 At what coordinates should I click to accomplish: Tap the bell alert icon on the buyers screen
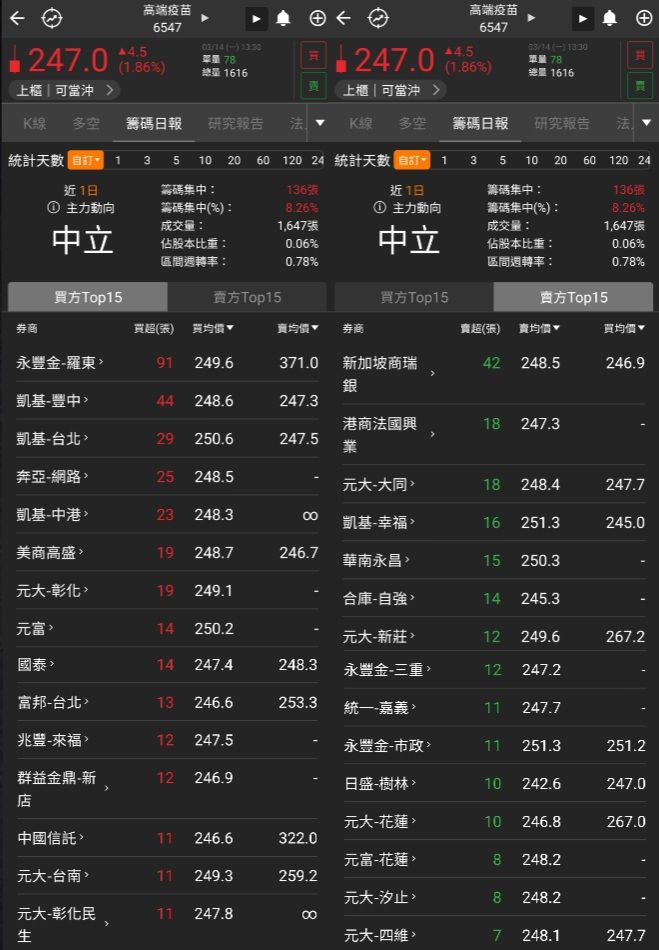(x=283, y=19)
